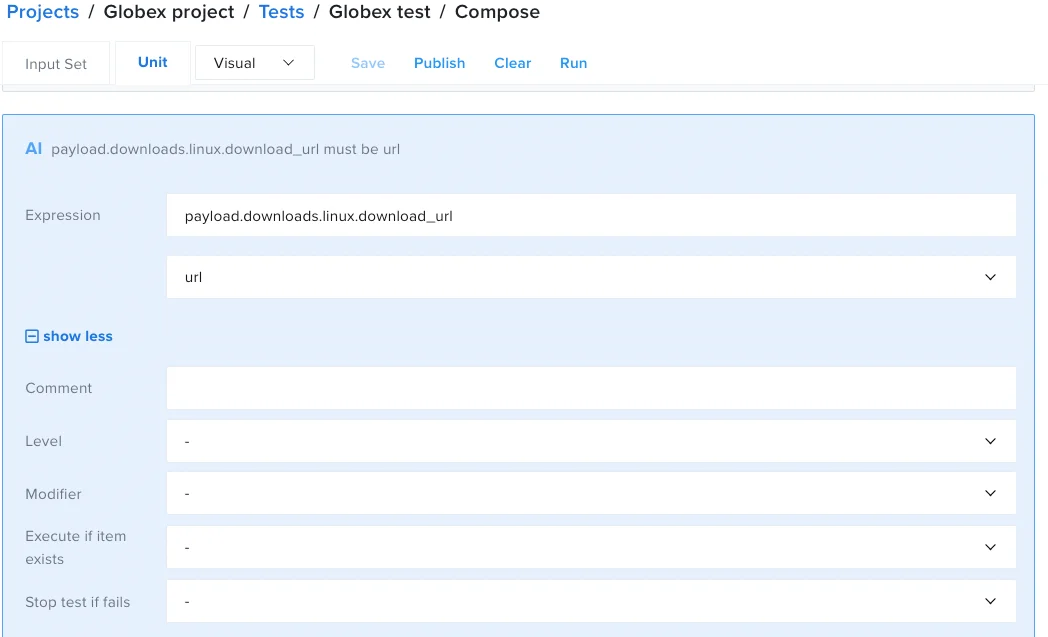Viewport: 1048px width, 637px height.
Task: Go to Projects breadcrumb link
Action: [43, 13]
